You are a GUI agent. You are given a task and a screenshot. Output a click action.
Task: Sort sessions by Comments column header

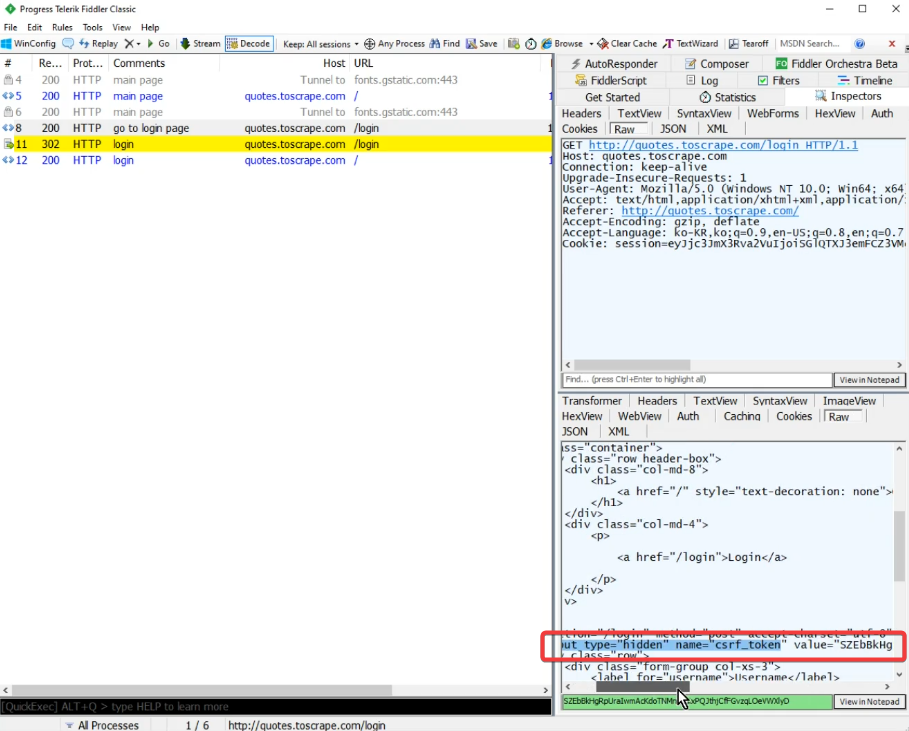click(164, 63)
